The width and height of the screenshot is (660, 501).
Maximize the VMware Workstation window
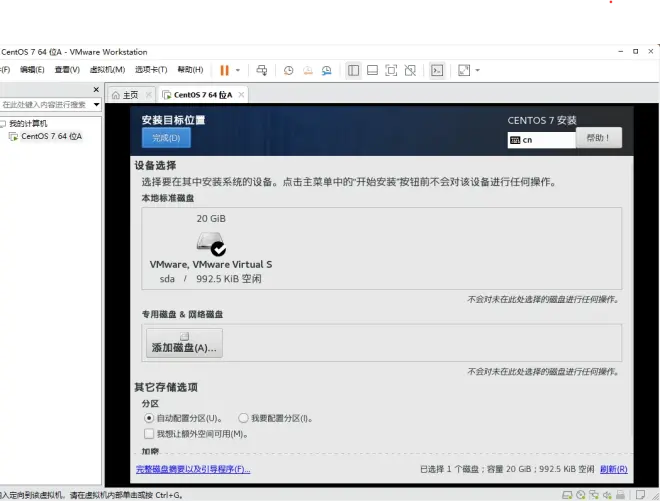636,51
